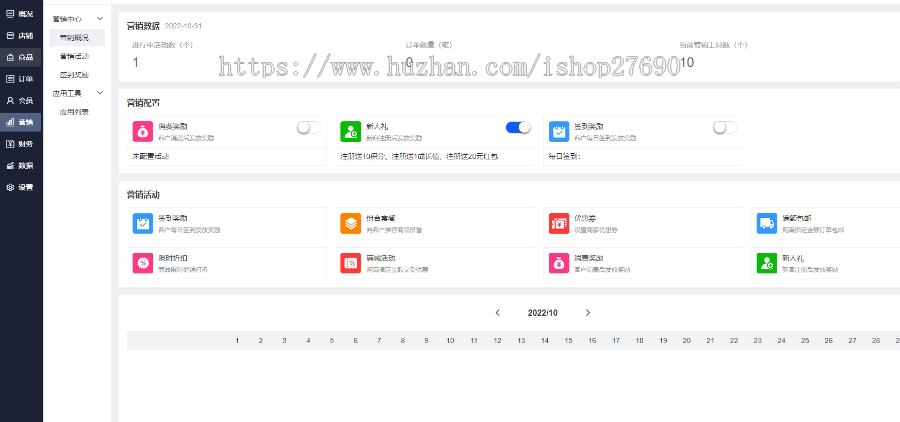The image size is (900, 422).
Task: Click day 8 in the calendar header
Action: point(403,340)
